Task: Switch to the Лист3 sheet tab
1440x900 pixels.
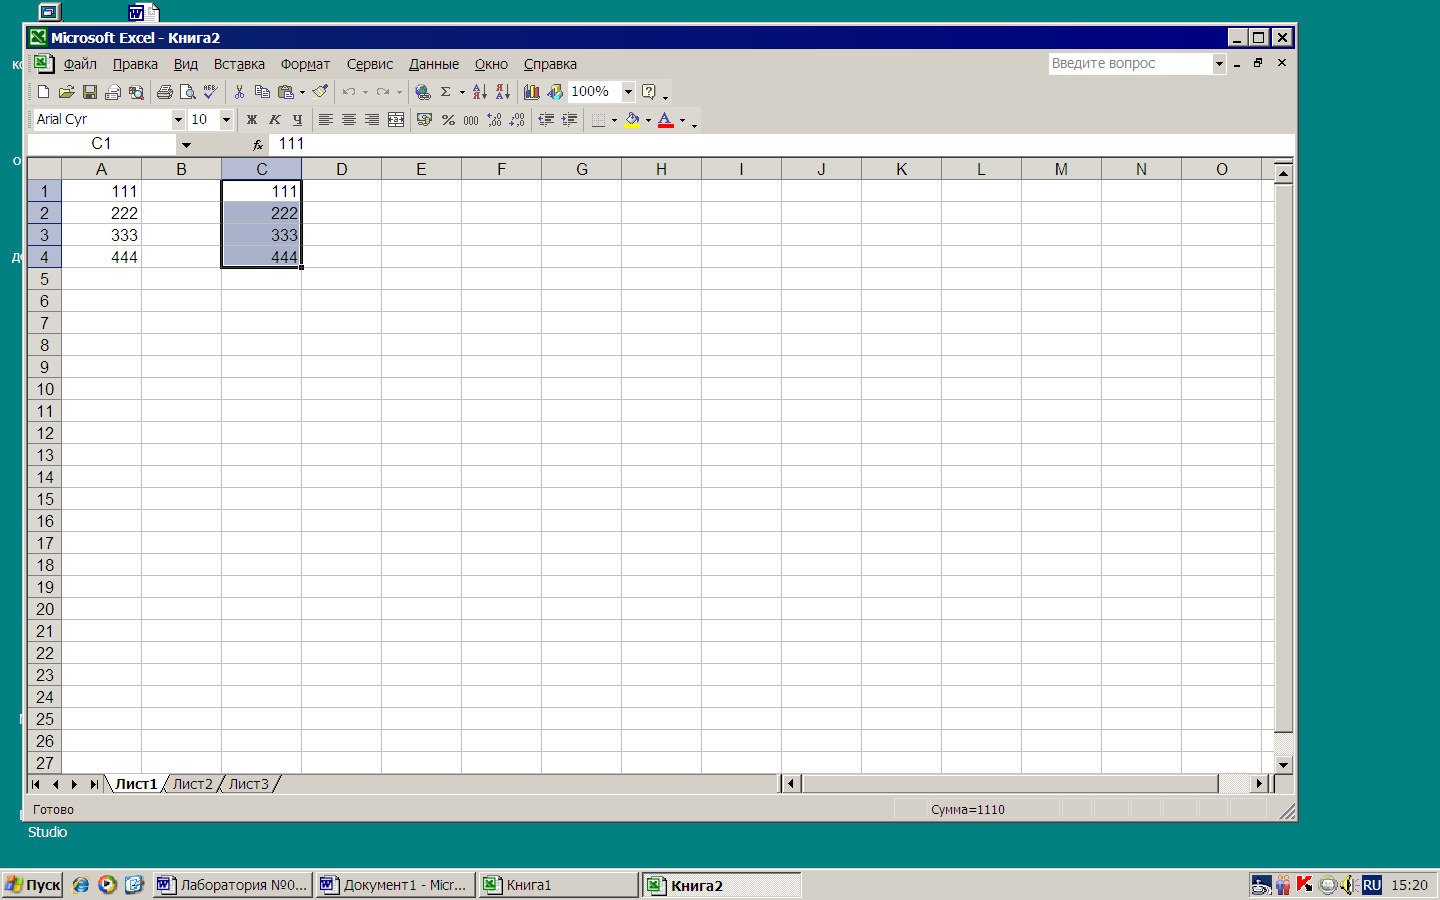Action: (x=248, y=784)
